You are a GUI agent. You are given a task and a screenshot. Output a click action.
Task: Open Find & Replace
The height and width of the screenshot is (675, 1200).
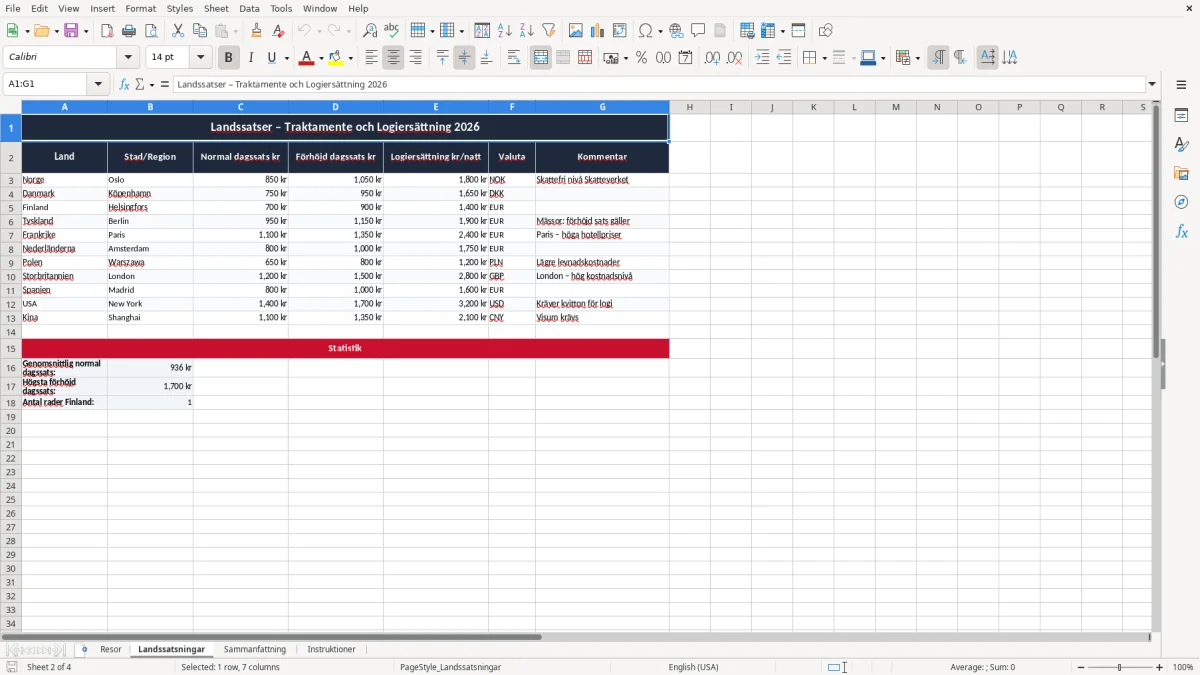click(370, 31)
